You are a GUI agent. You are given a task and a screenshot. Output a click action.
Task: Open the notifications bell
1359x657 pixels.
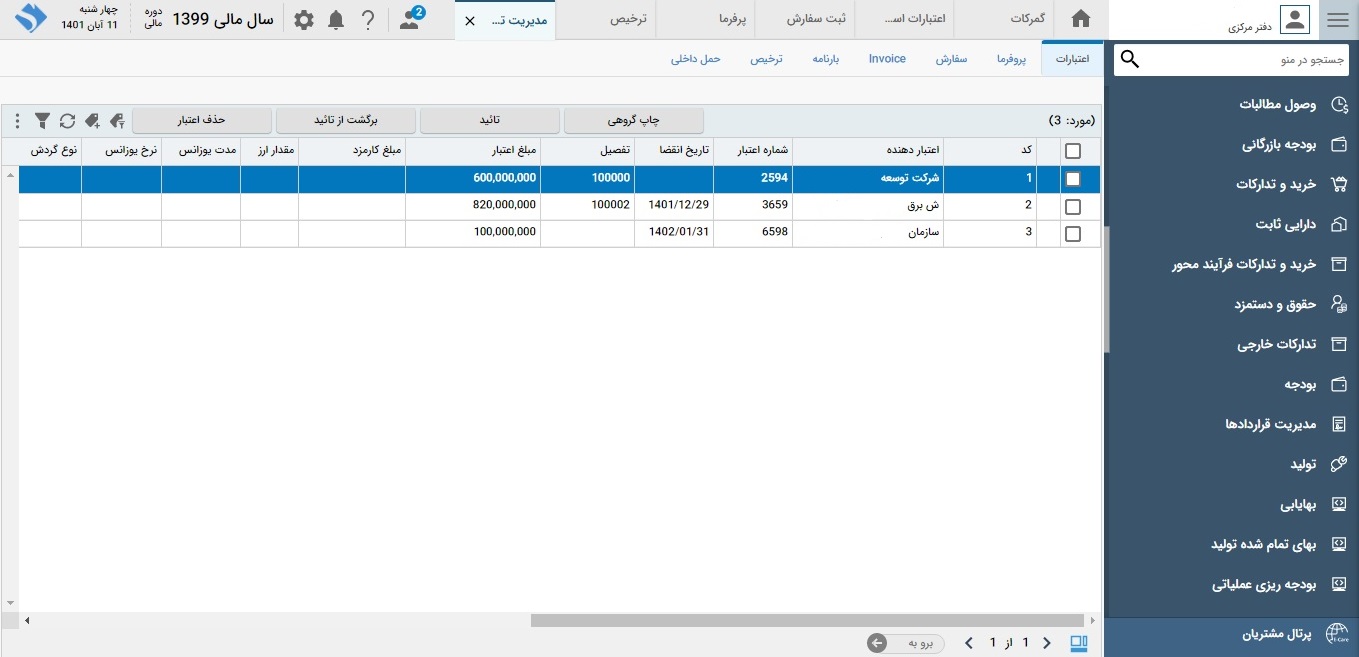pyautogui.click(x=336, y=20)
